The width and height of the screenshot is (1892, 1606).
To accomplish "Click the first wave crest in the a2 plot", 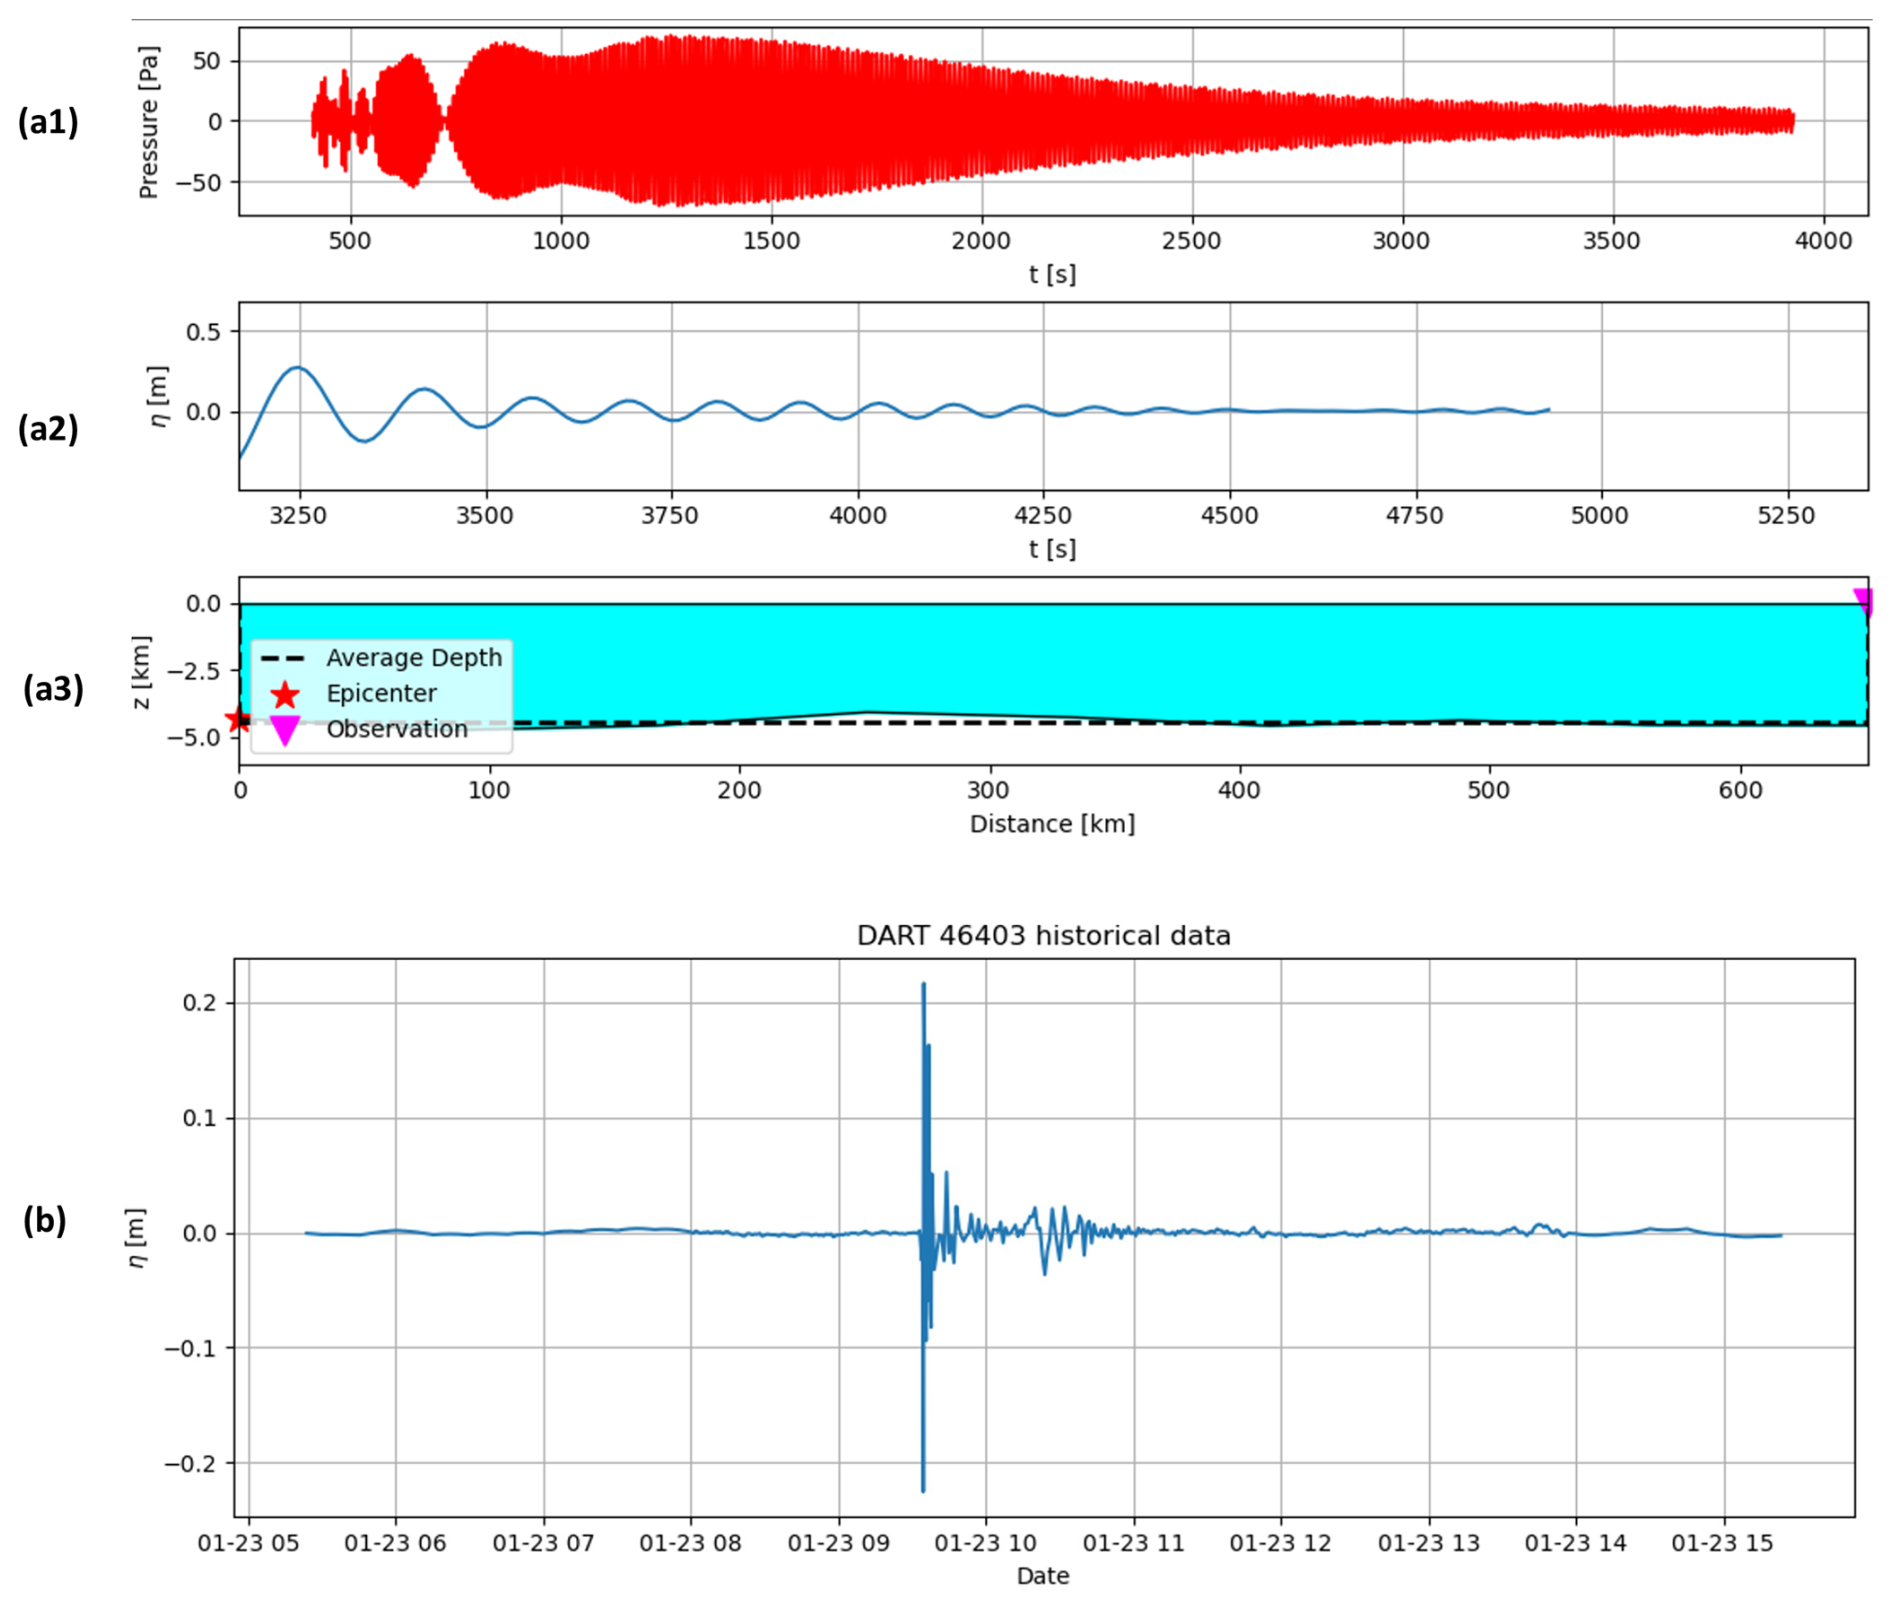I will click(297, 368).
